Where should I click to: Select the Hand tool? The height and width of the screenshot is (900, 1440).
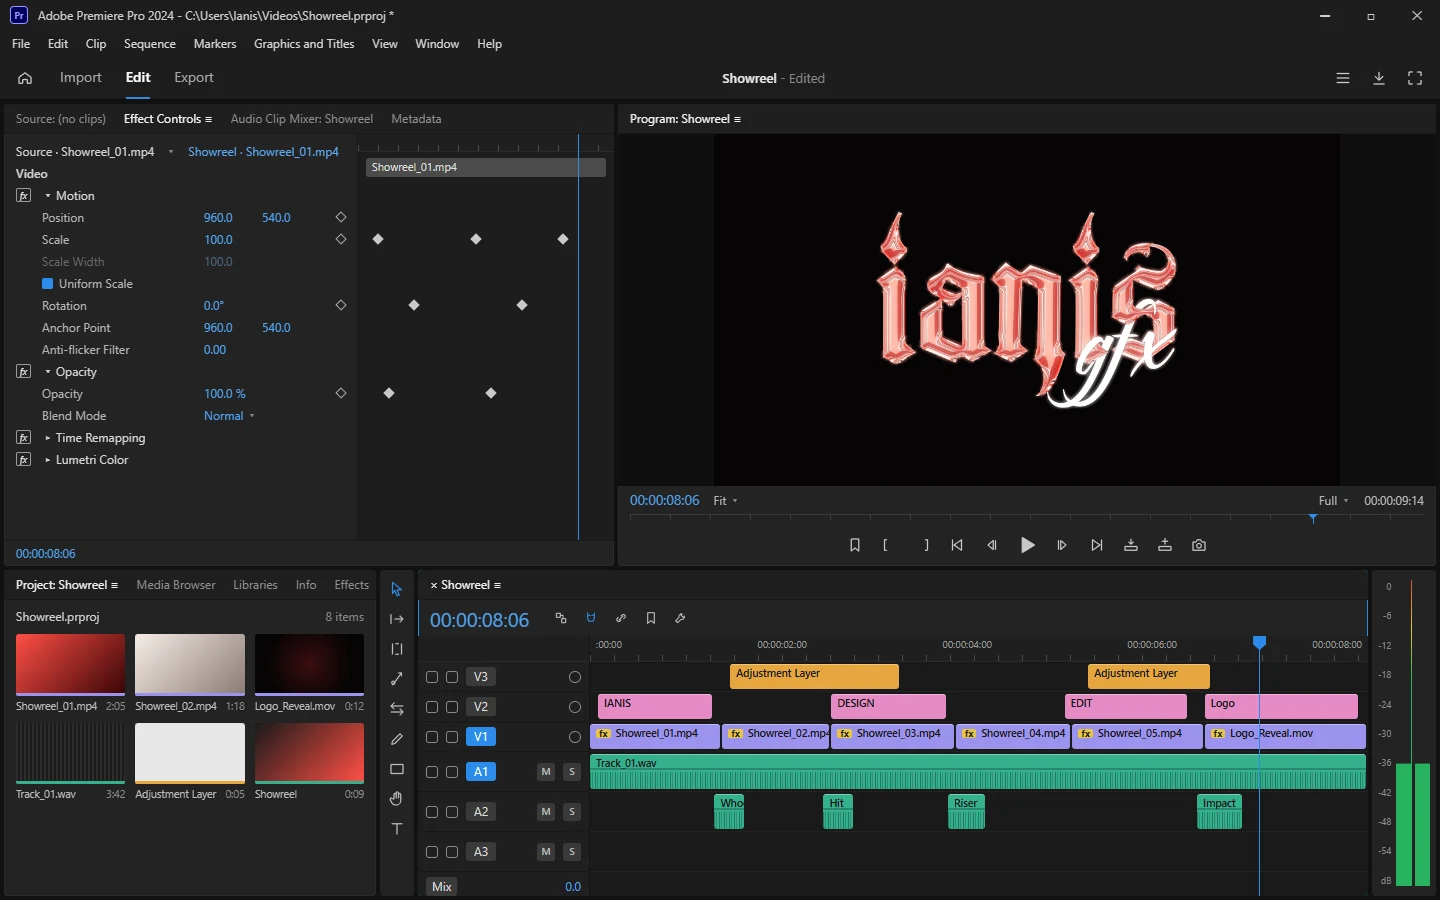[x=397, y=799]
